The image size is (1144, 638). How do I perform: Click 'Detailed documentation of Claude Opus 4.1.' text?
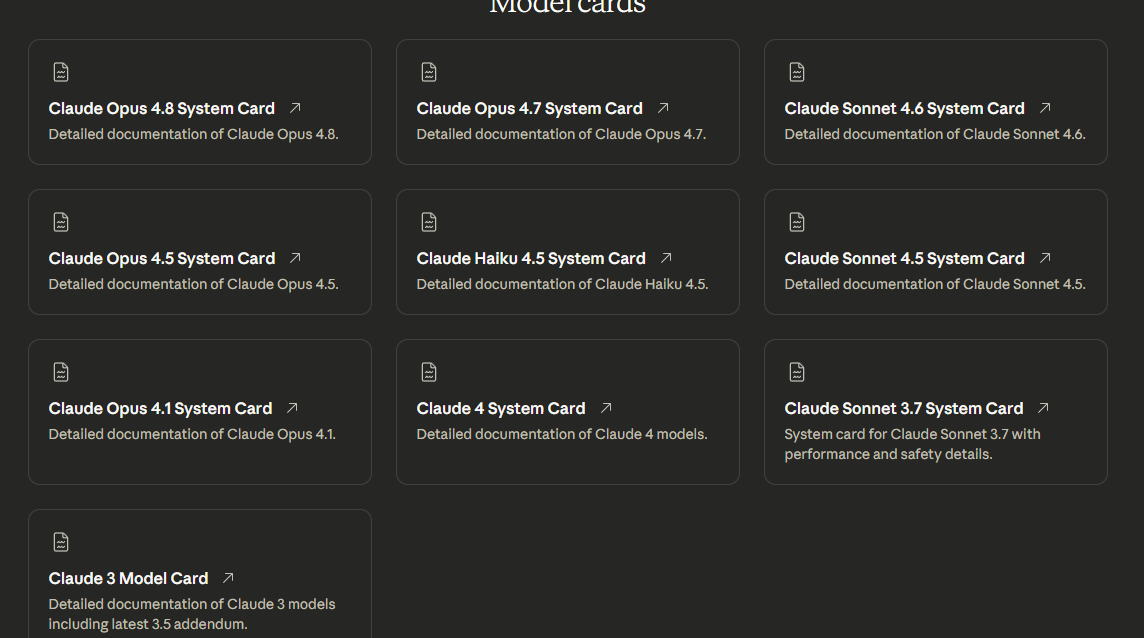[x=193, y=434]
